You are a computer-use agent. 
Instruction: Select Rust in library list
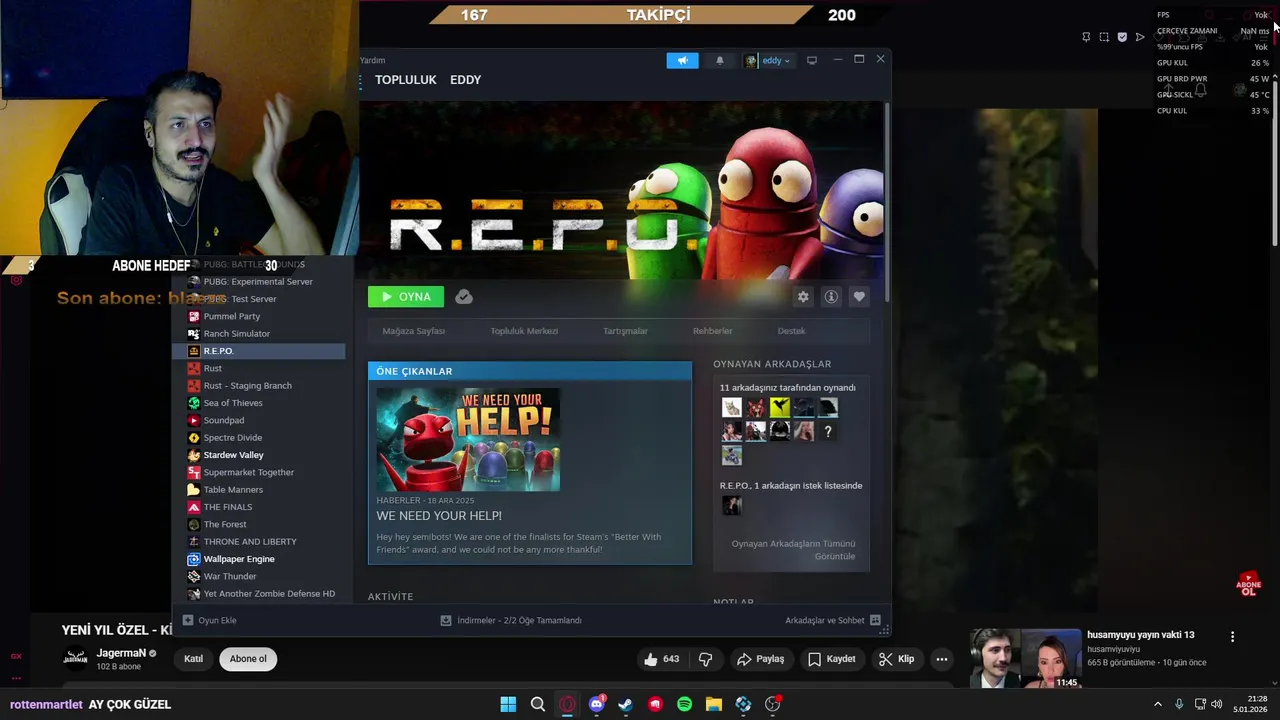[213, 369]
